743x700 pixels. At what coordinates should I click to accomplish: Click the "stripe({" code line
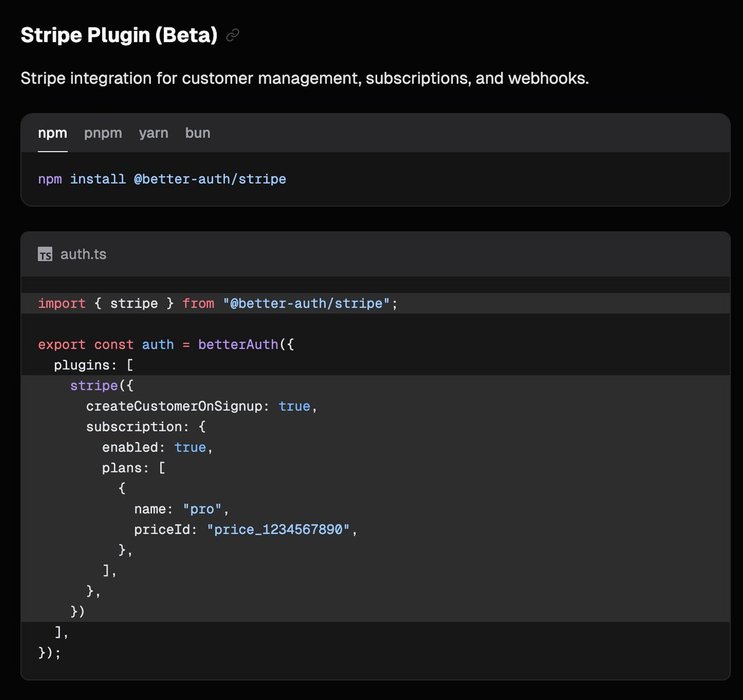click(x=102, y=386)
